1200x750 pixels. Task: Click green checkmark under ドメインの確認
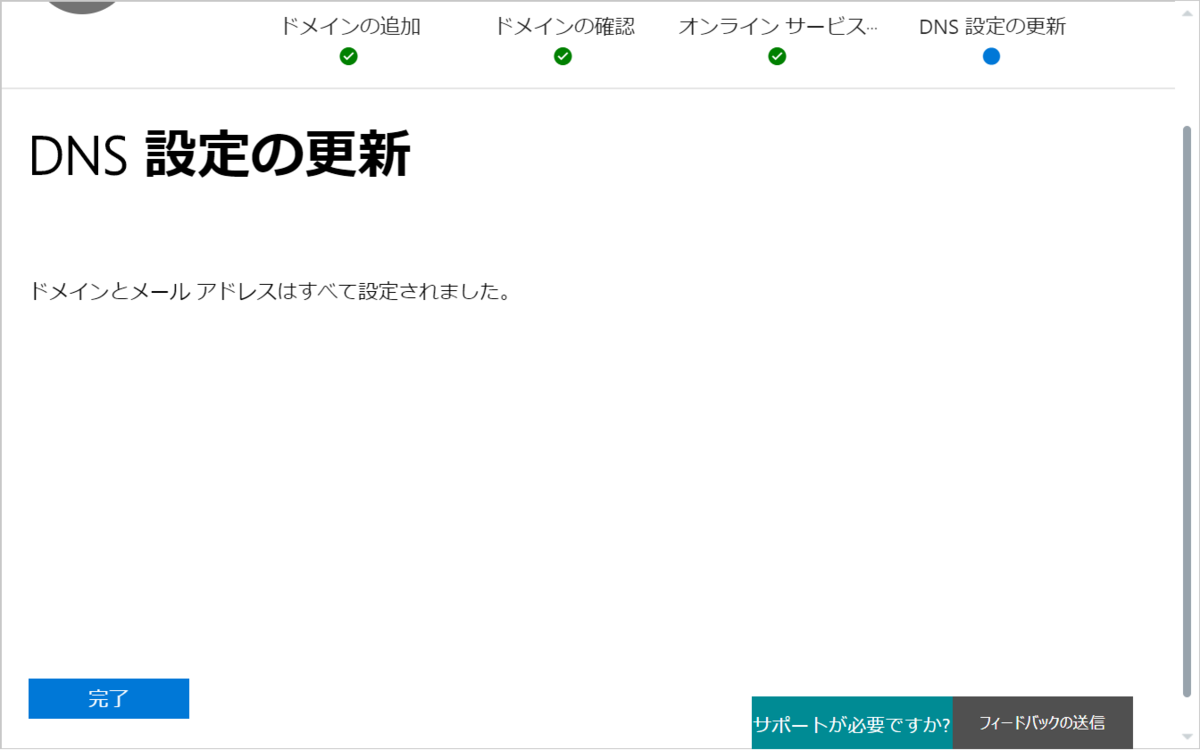coord(562,56)
